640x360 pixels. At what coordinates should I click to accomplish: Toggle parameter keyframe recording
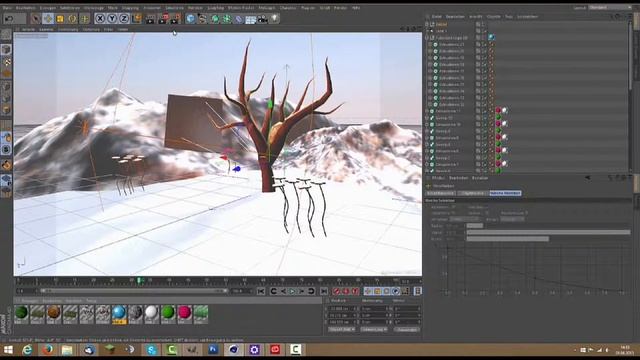point(396,291)
